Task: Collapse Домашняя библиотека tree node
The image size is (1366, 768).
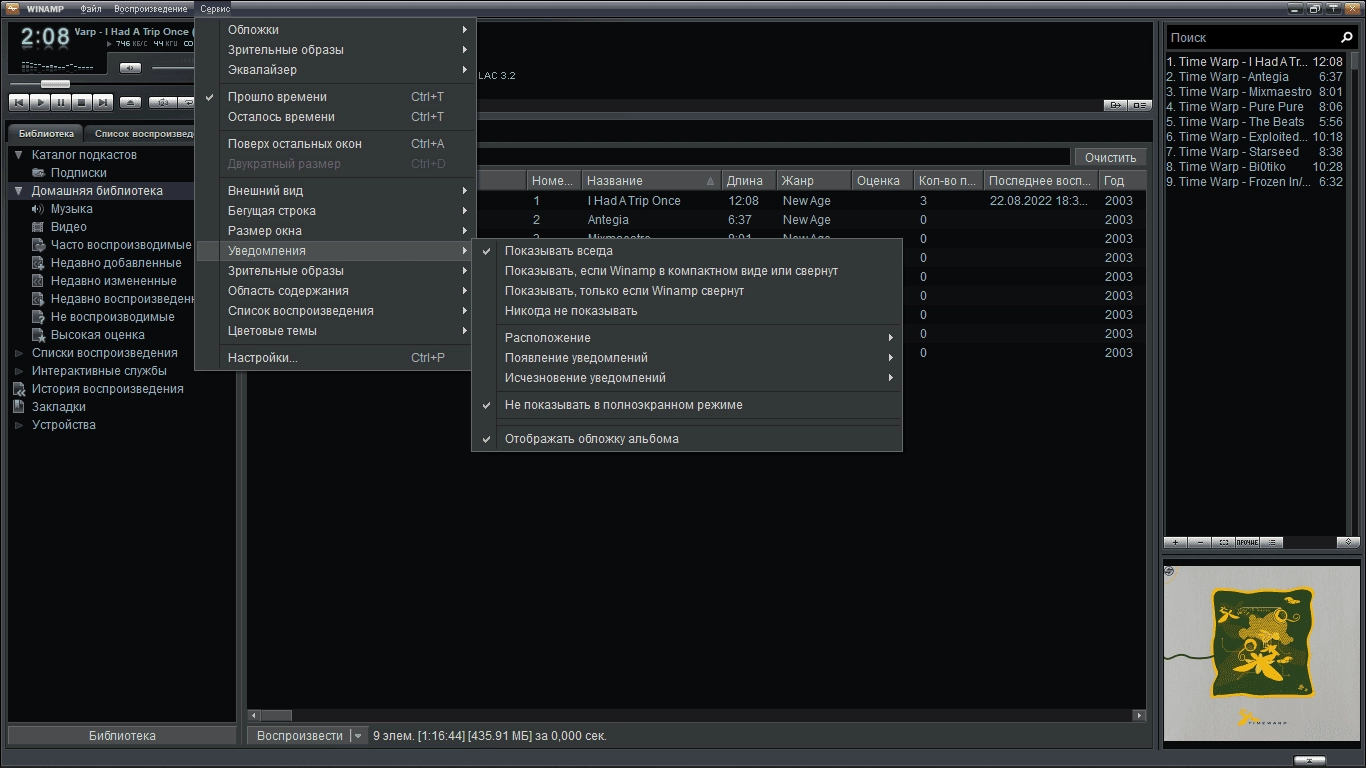Action: [x=19, y=191]
